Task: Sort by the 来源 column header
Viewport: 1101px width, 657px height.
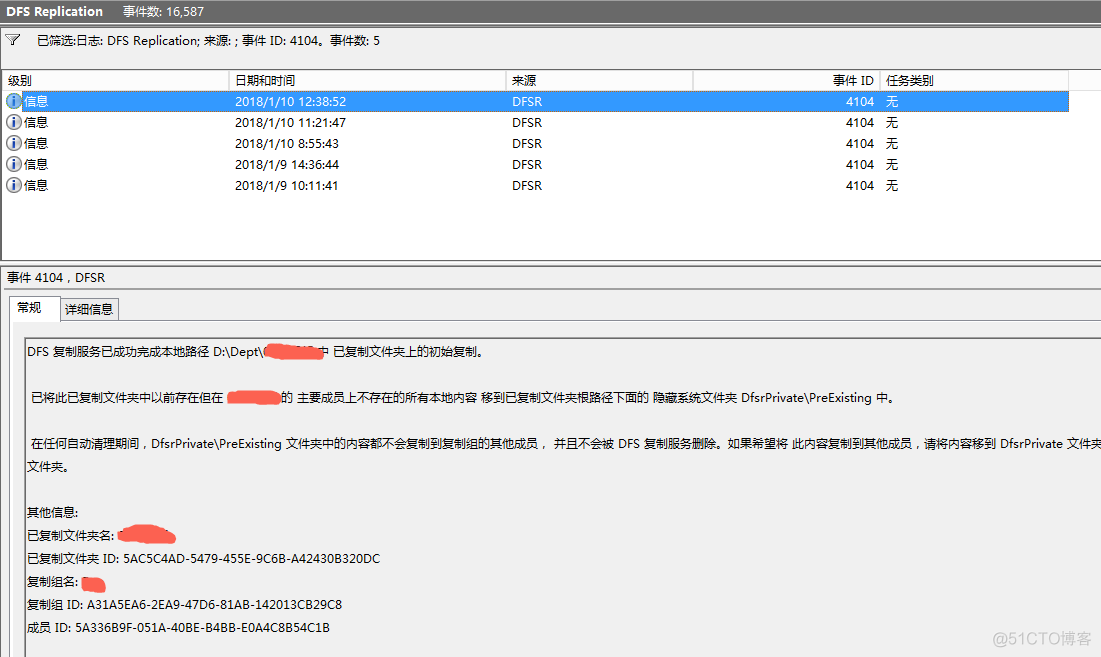Action: (x=600, y=81)
